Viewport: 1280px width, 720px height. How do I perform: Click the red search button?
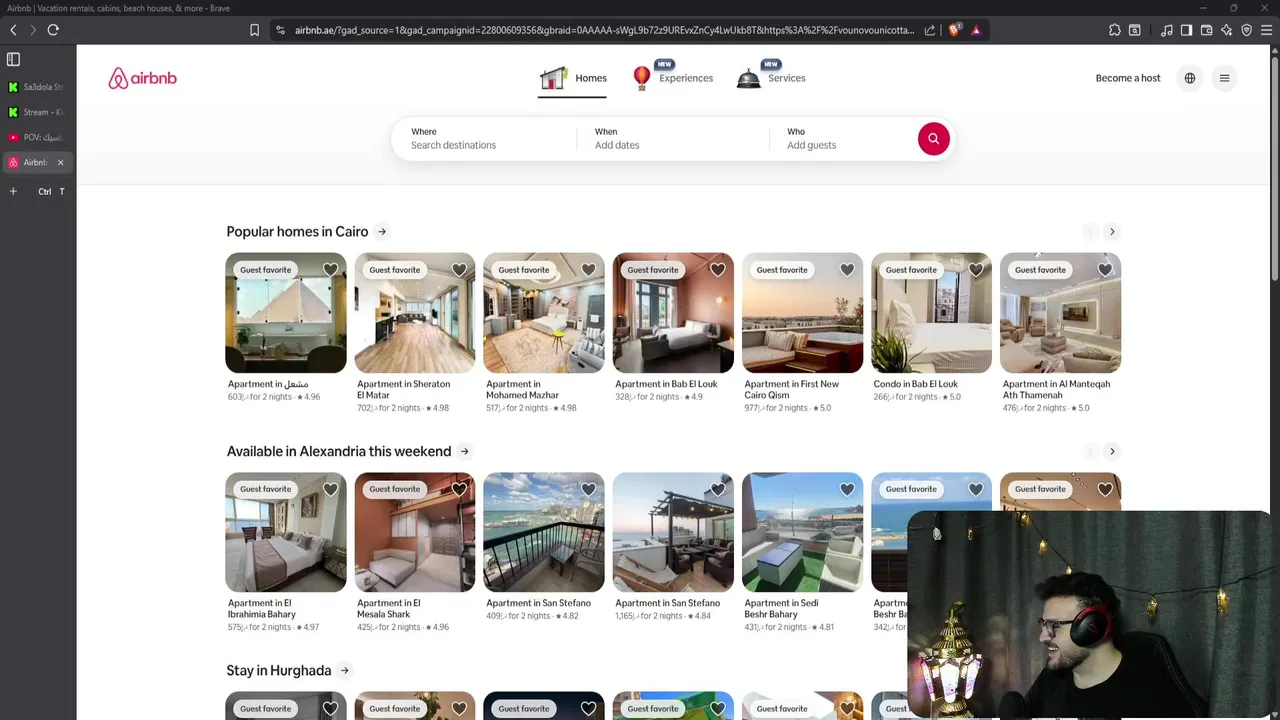[x=933, y=139]
